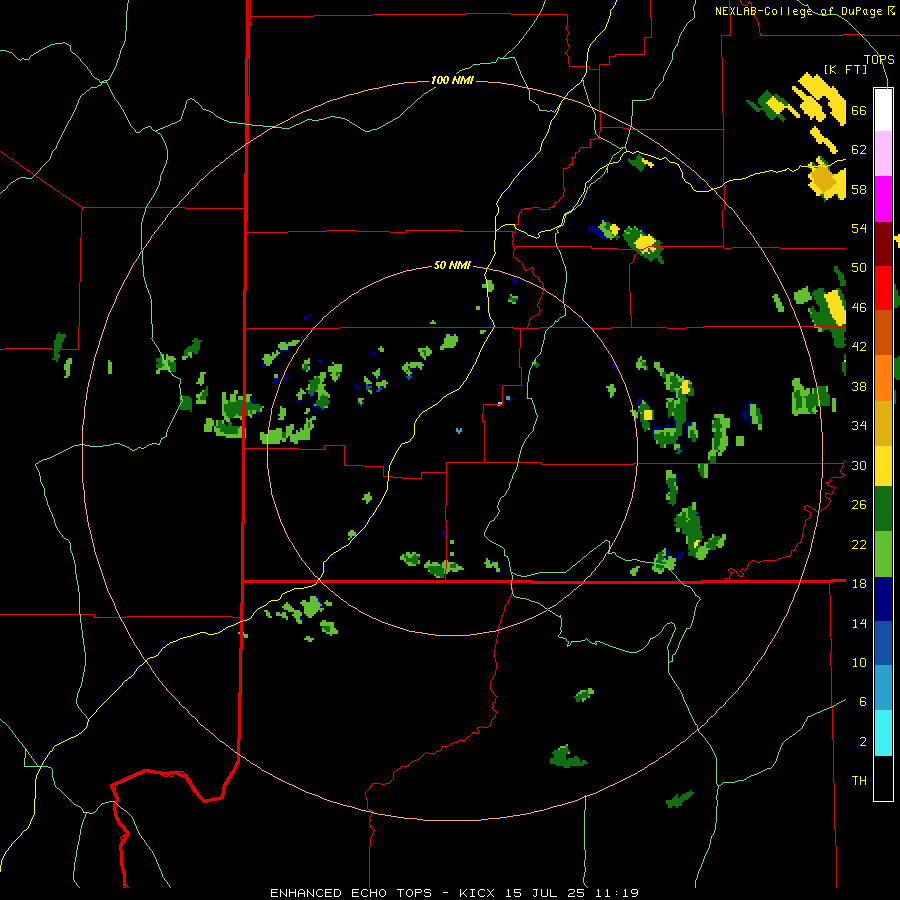Click the "58" legend value
The width and height of the screenshot is (900, 900).
[859, 189]
